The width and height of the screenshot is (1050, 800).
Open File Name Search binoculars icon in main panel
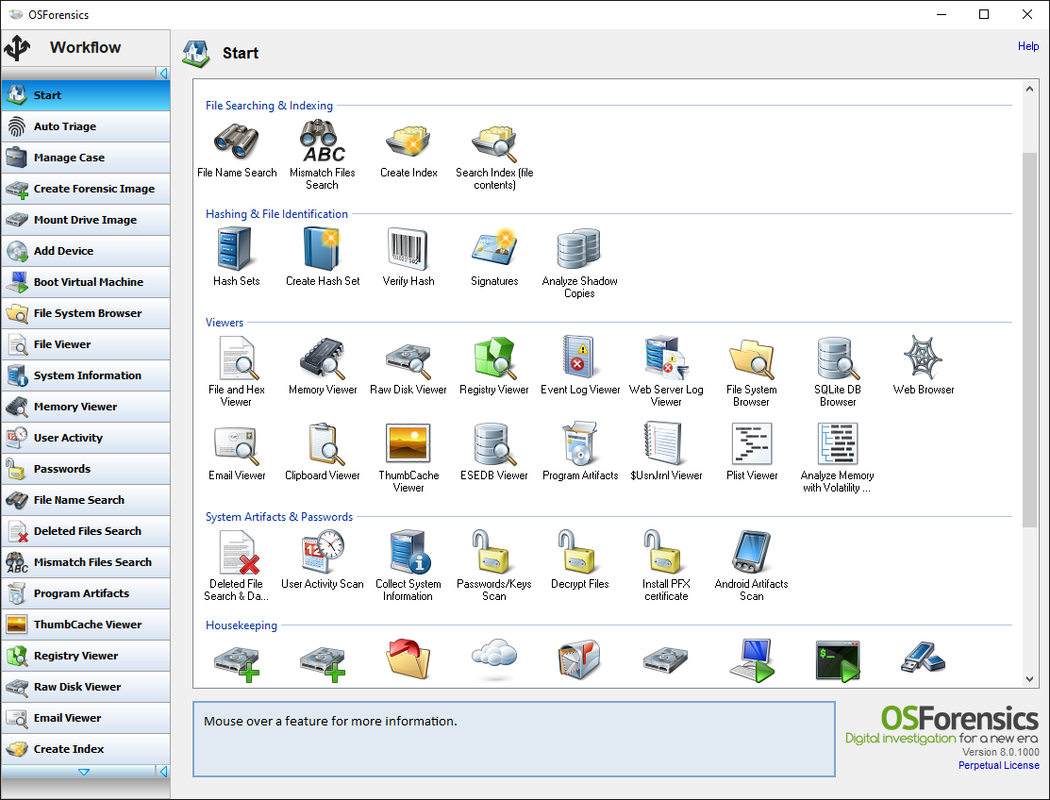[236, 141]
